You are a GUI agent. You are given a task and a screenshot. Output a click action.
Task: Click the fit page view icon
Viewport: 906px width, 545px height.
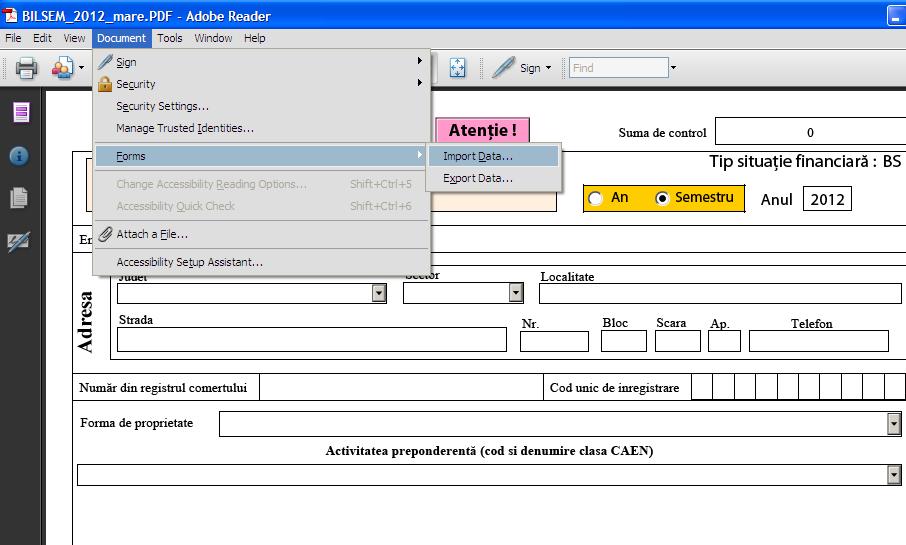(457, 68)
